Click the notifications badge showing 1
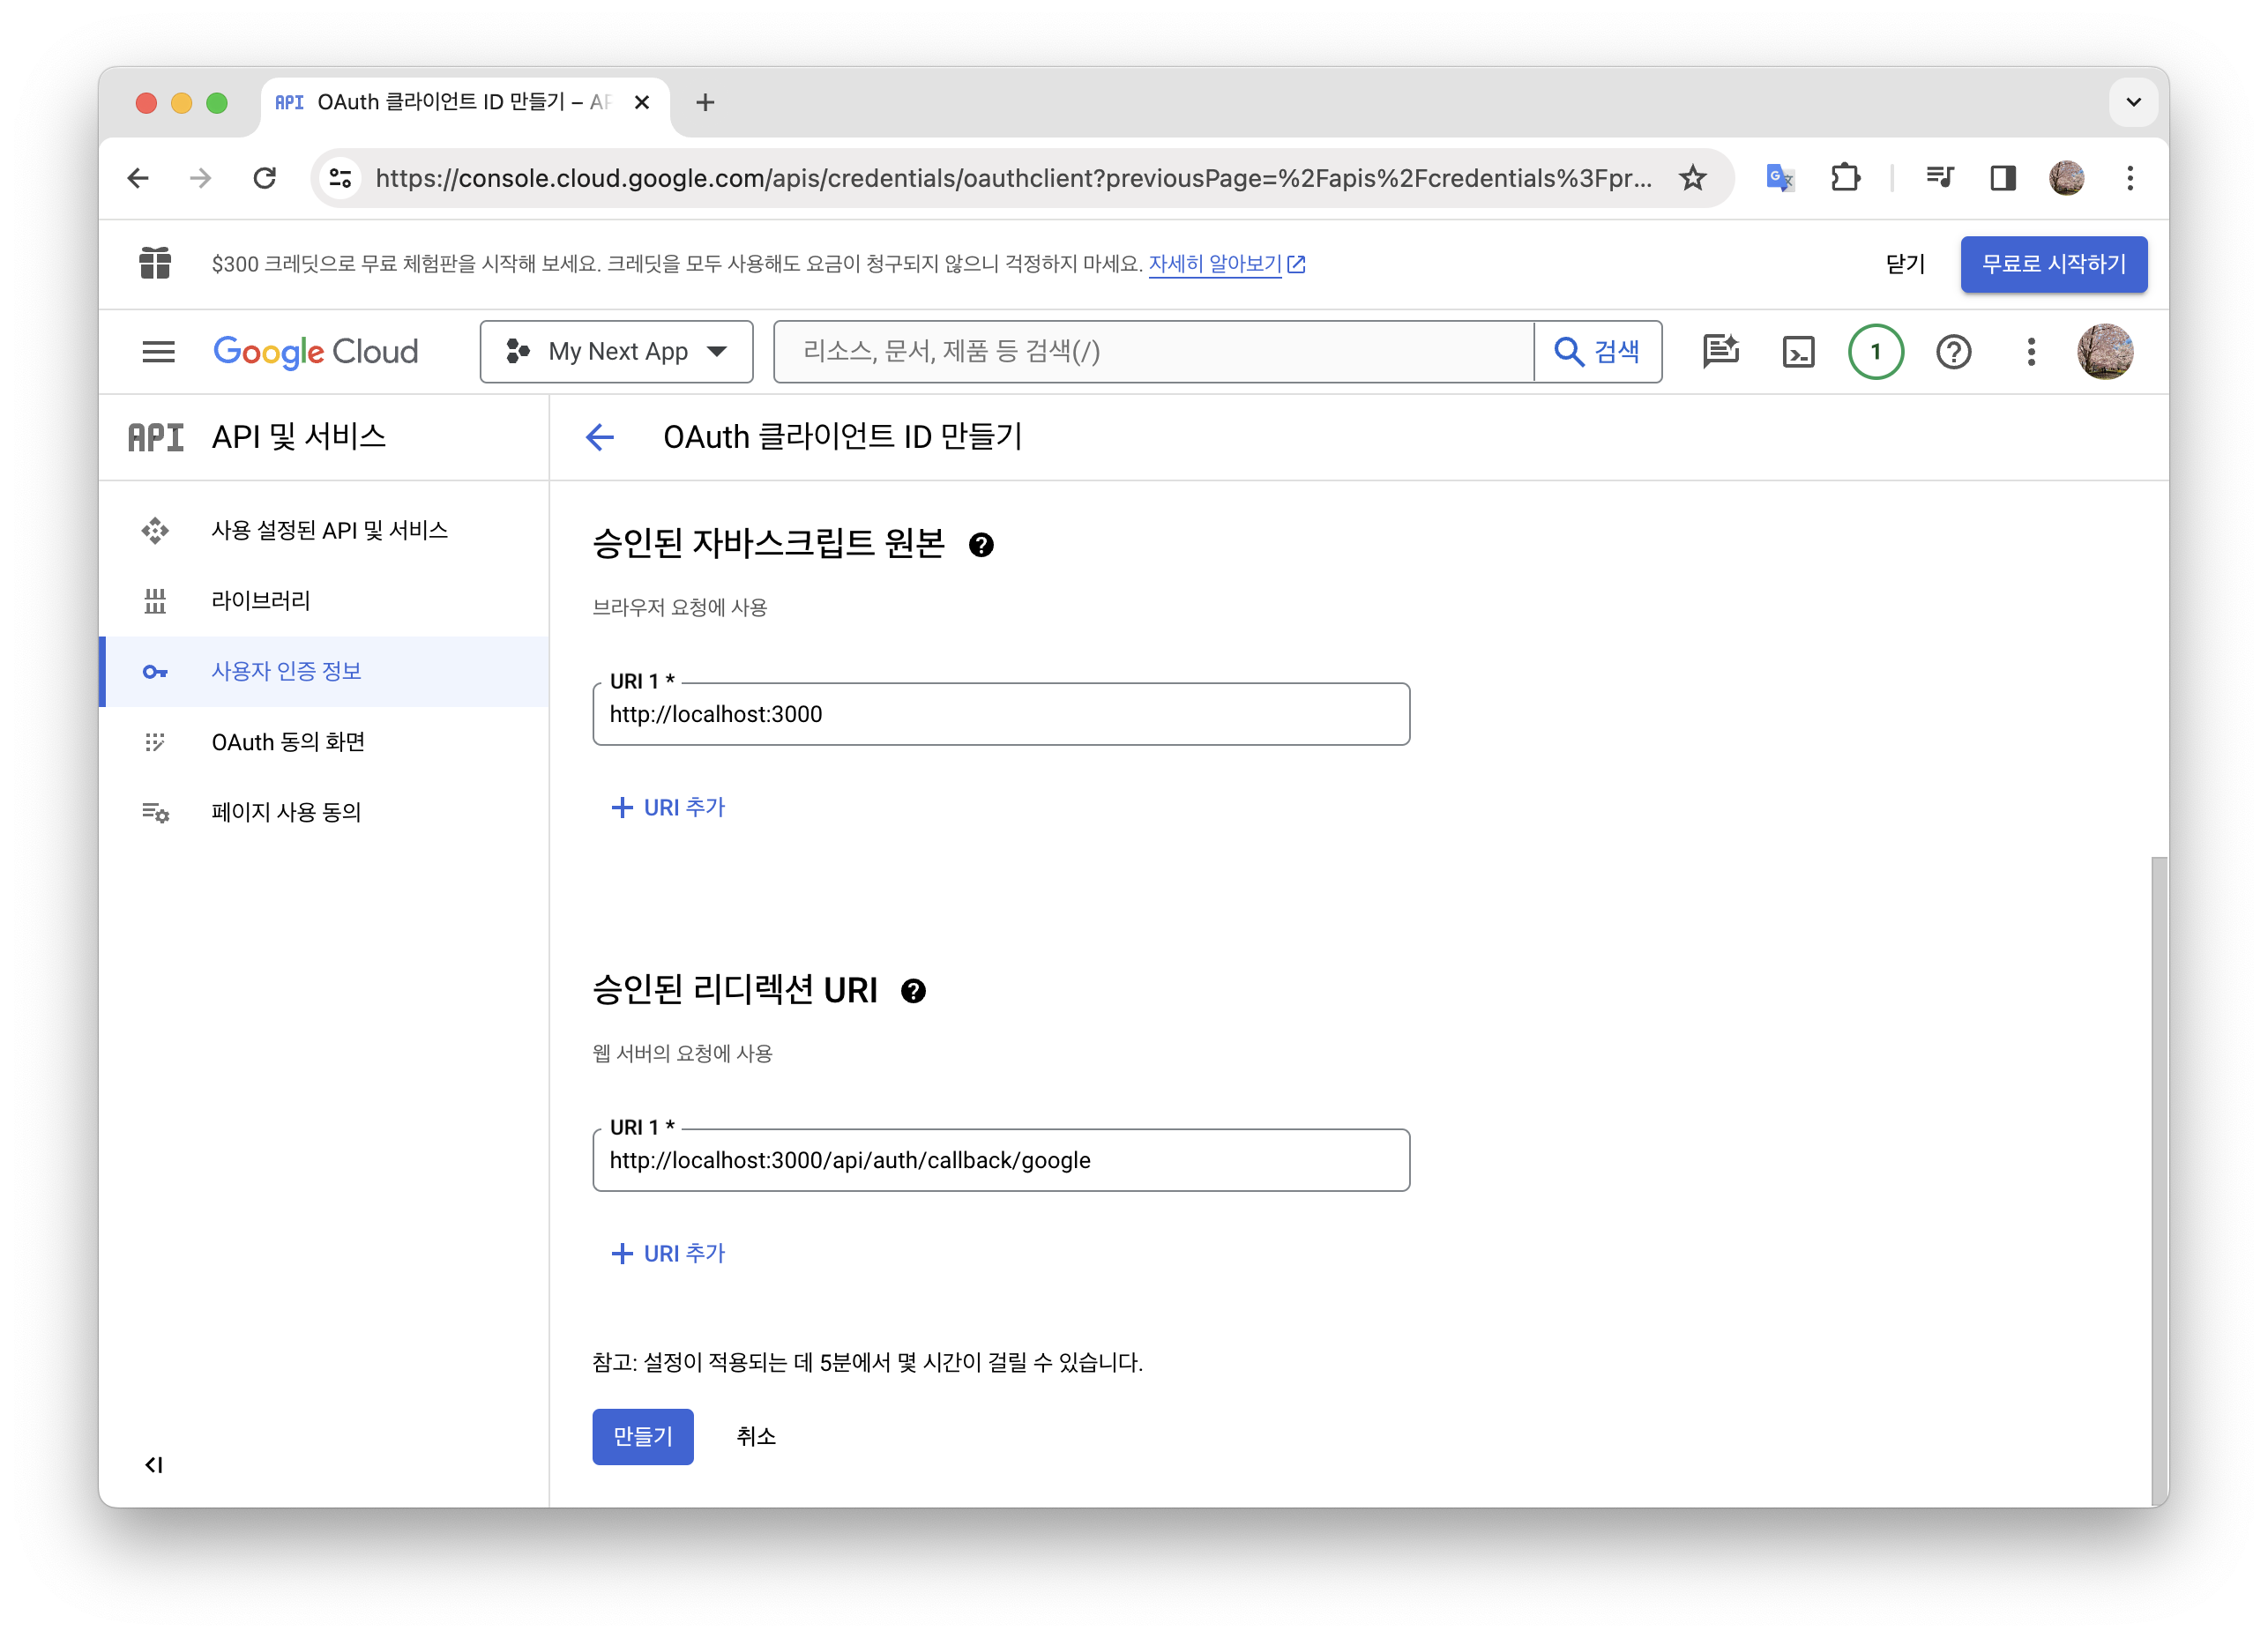 coord(1875,352)
